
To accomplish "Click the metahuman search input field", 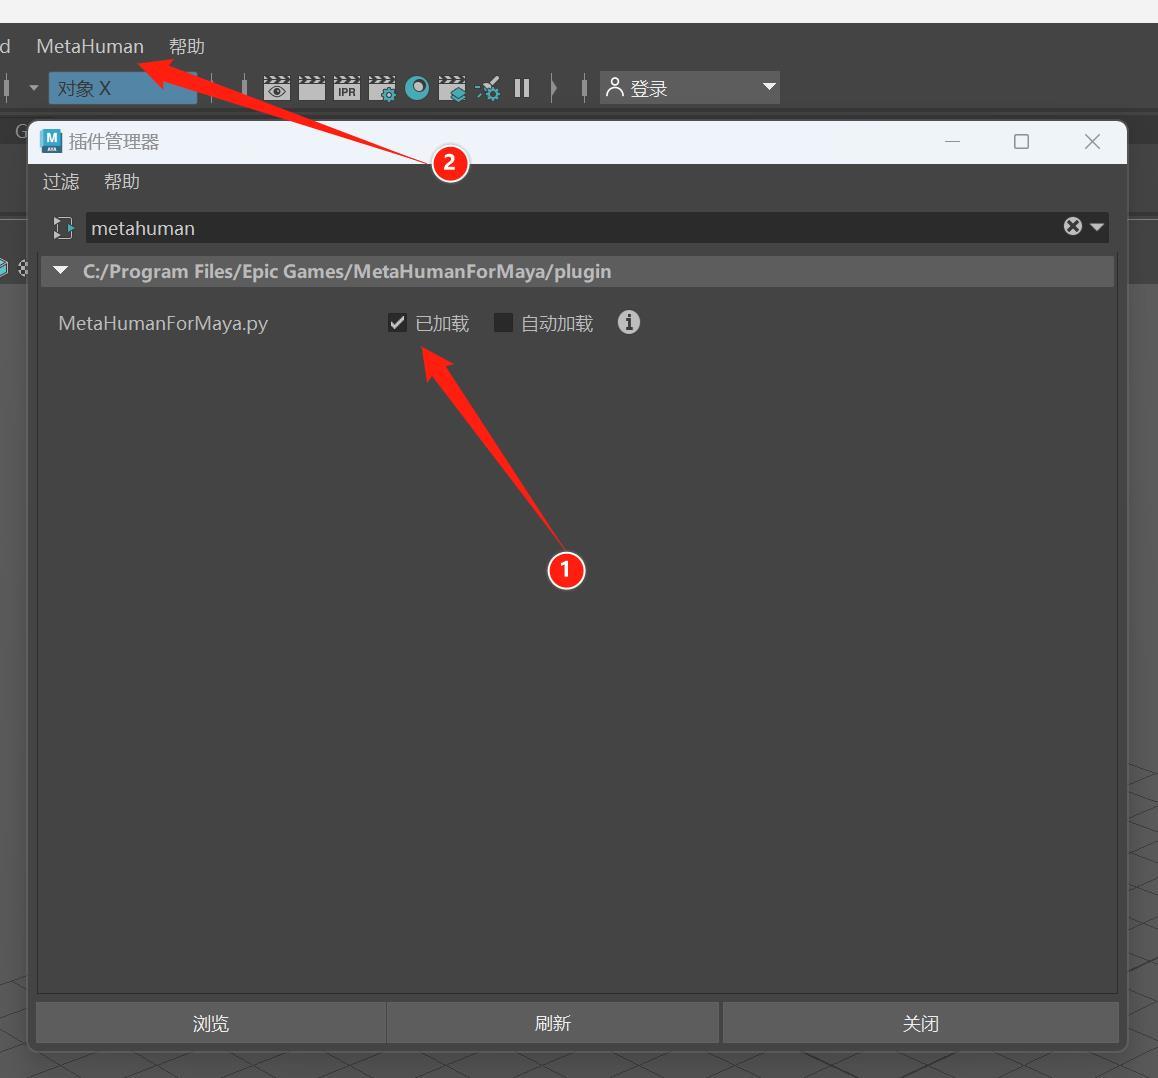I will click(x=570, y=228).
